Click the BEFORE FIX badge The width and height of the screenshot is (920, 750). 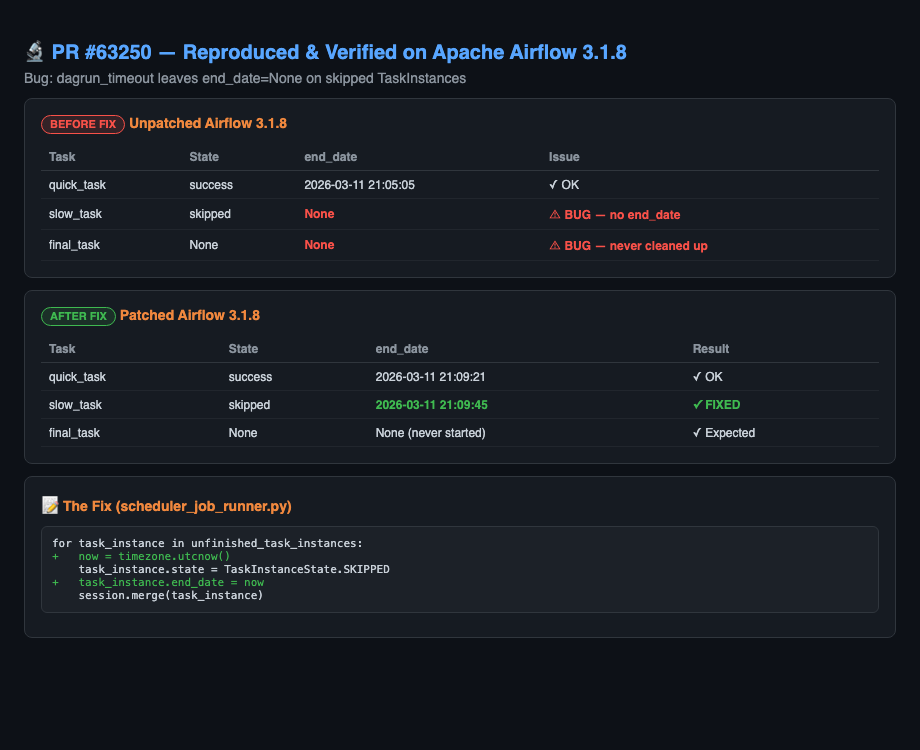click(x=83, y=124)
